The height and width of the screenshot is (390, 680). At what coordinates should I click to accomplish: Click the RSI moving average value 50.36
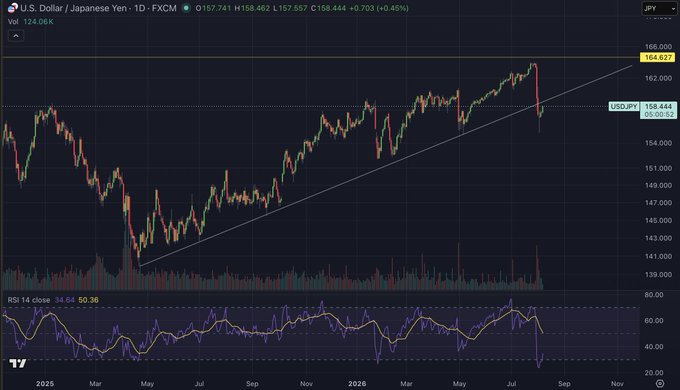coord(88,300)
